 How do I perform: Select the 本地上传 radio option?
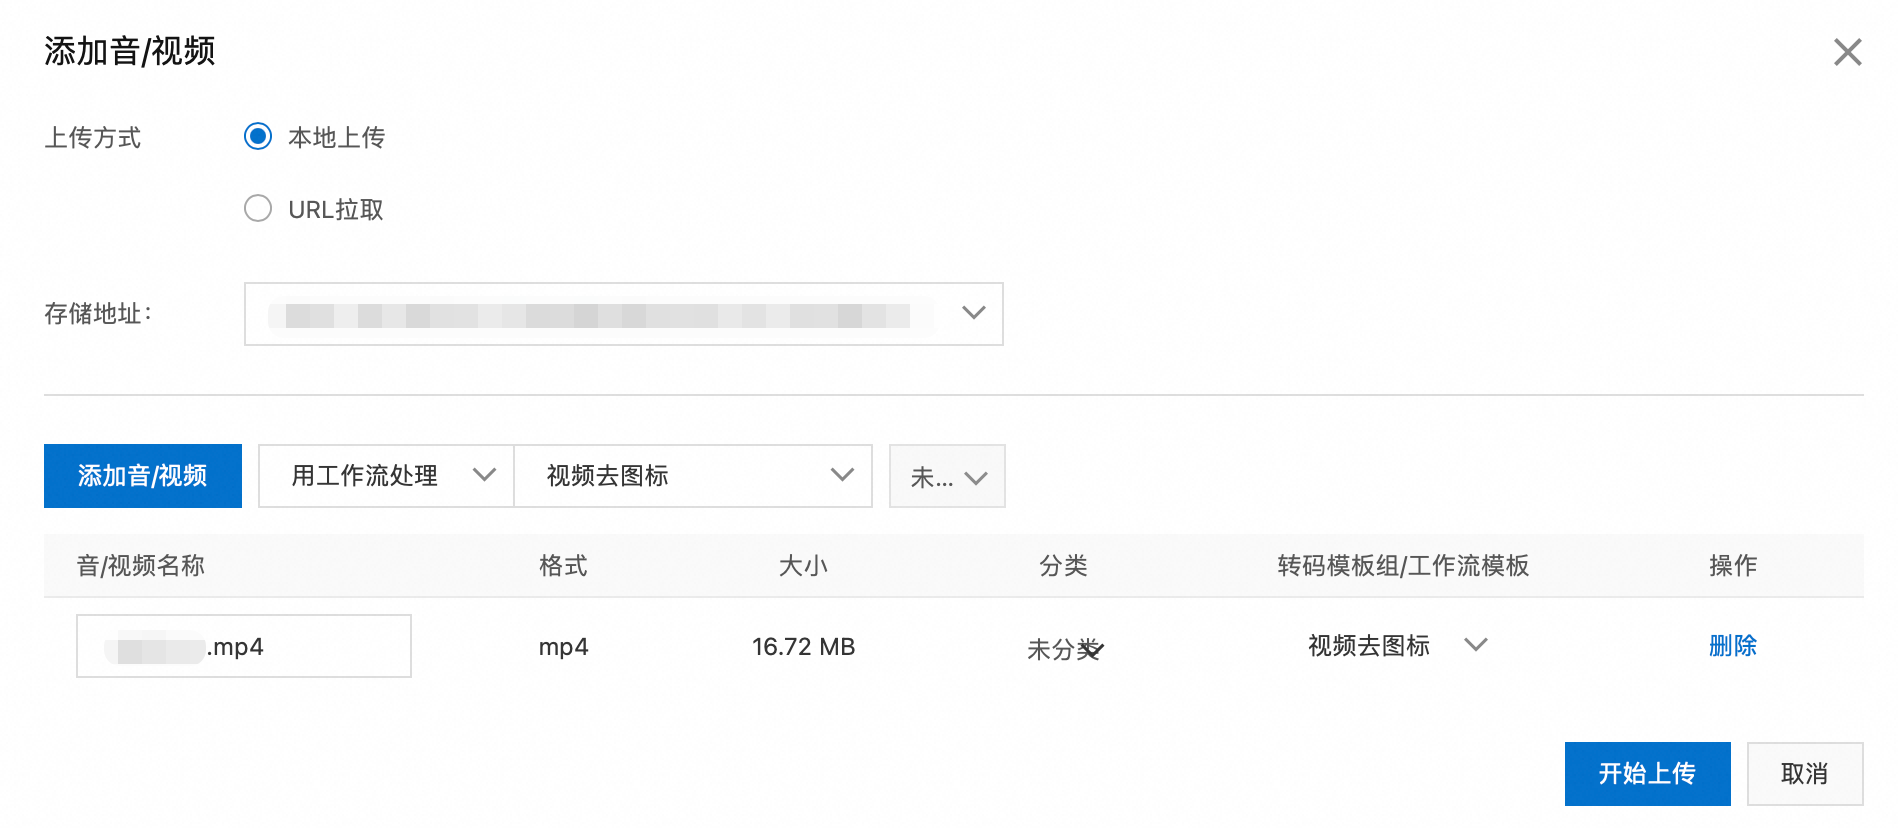[x=258, y=136]
